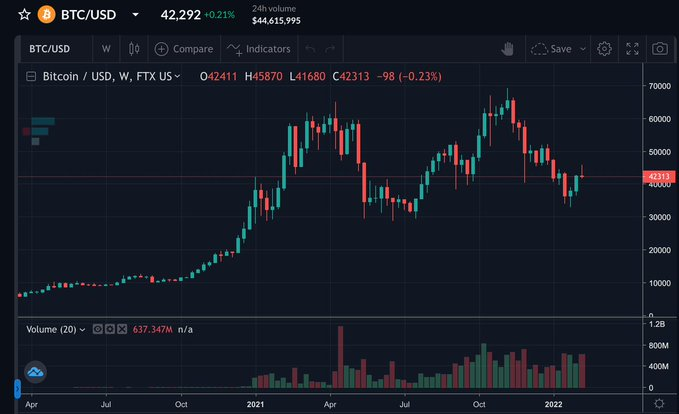Redo the last chart action
Image resolution: width=679 pixels, height=414 pixels.
coord(330,48)
